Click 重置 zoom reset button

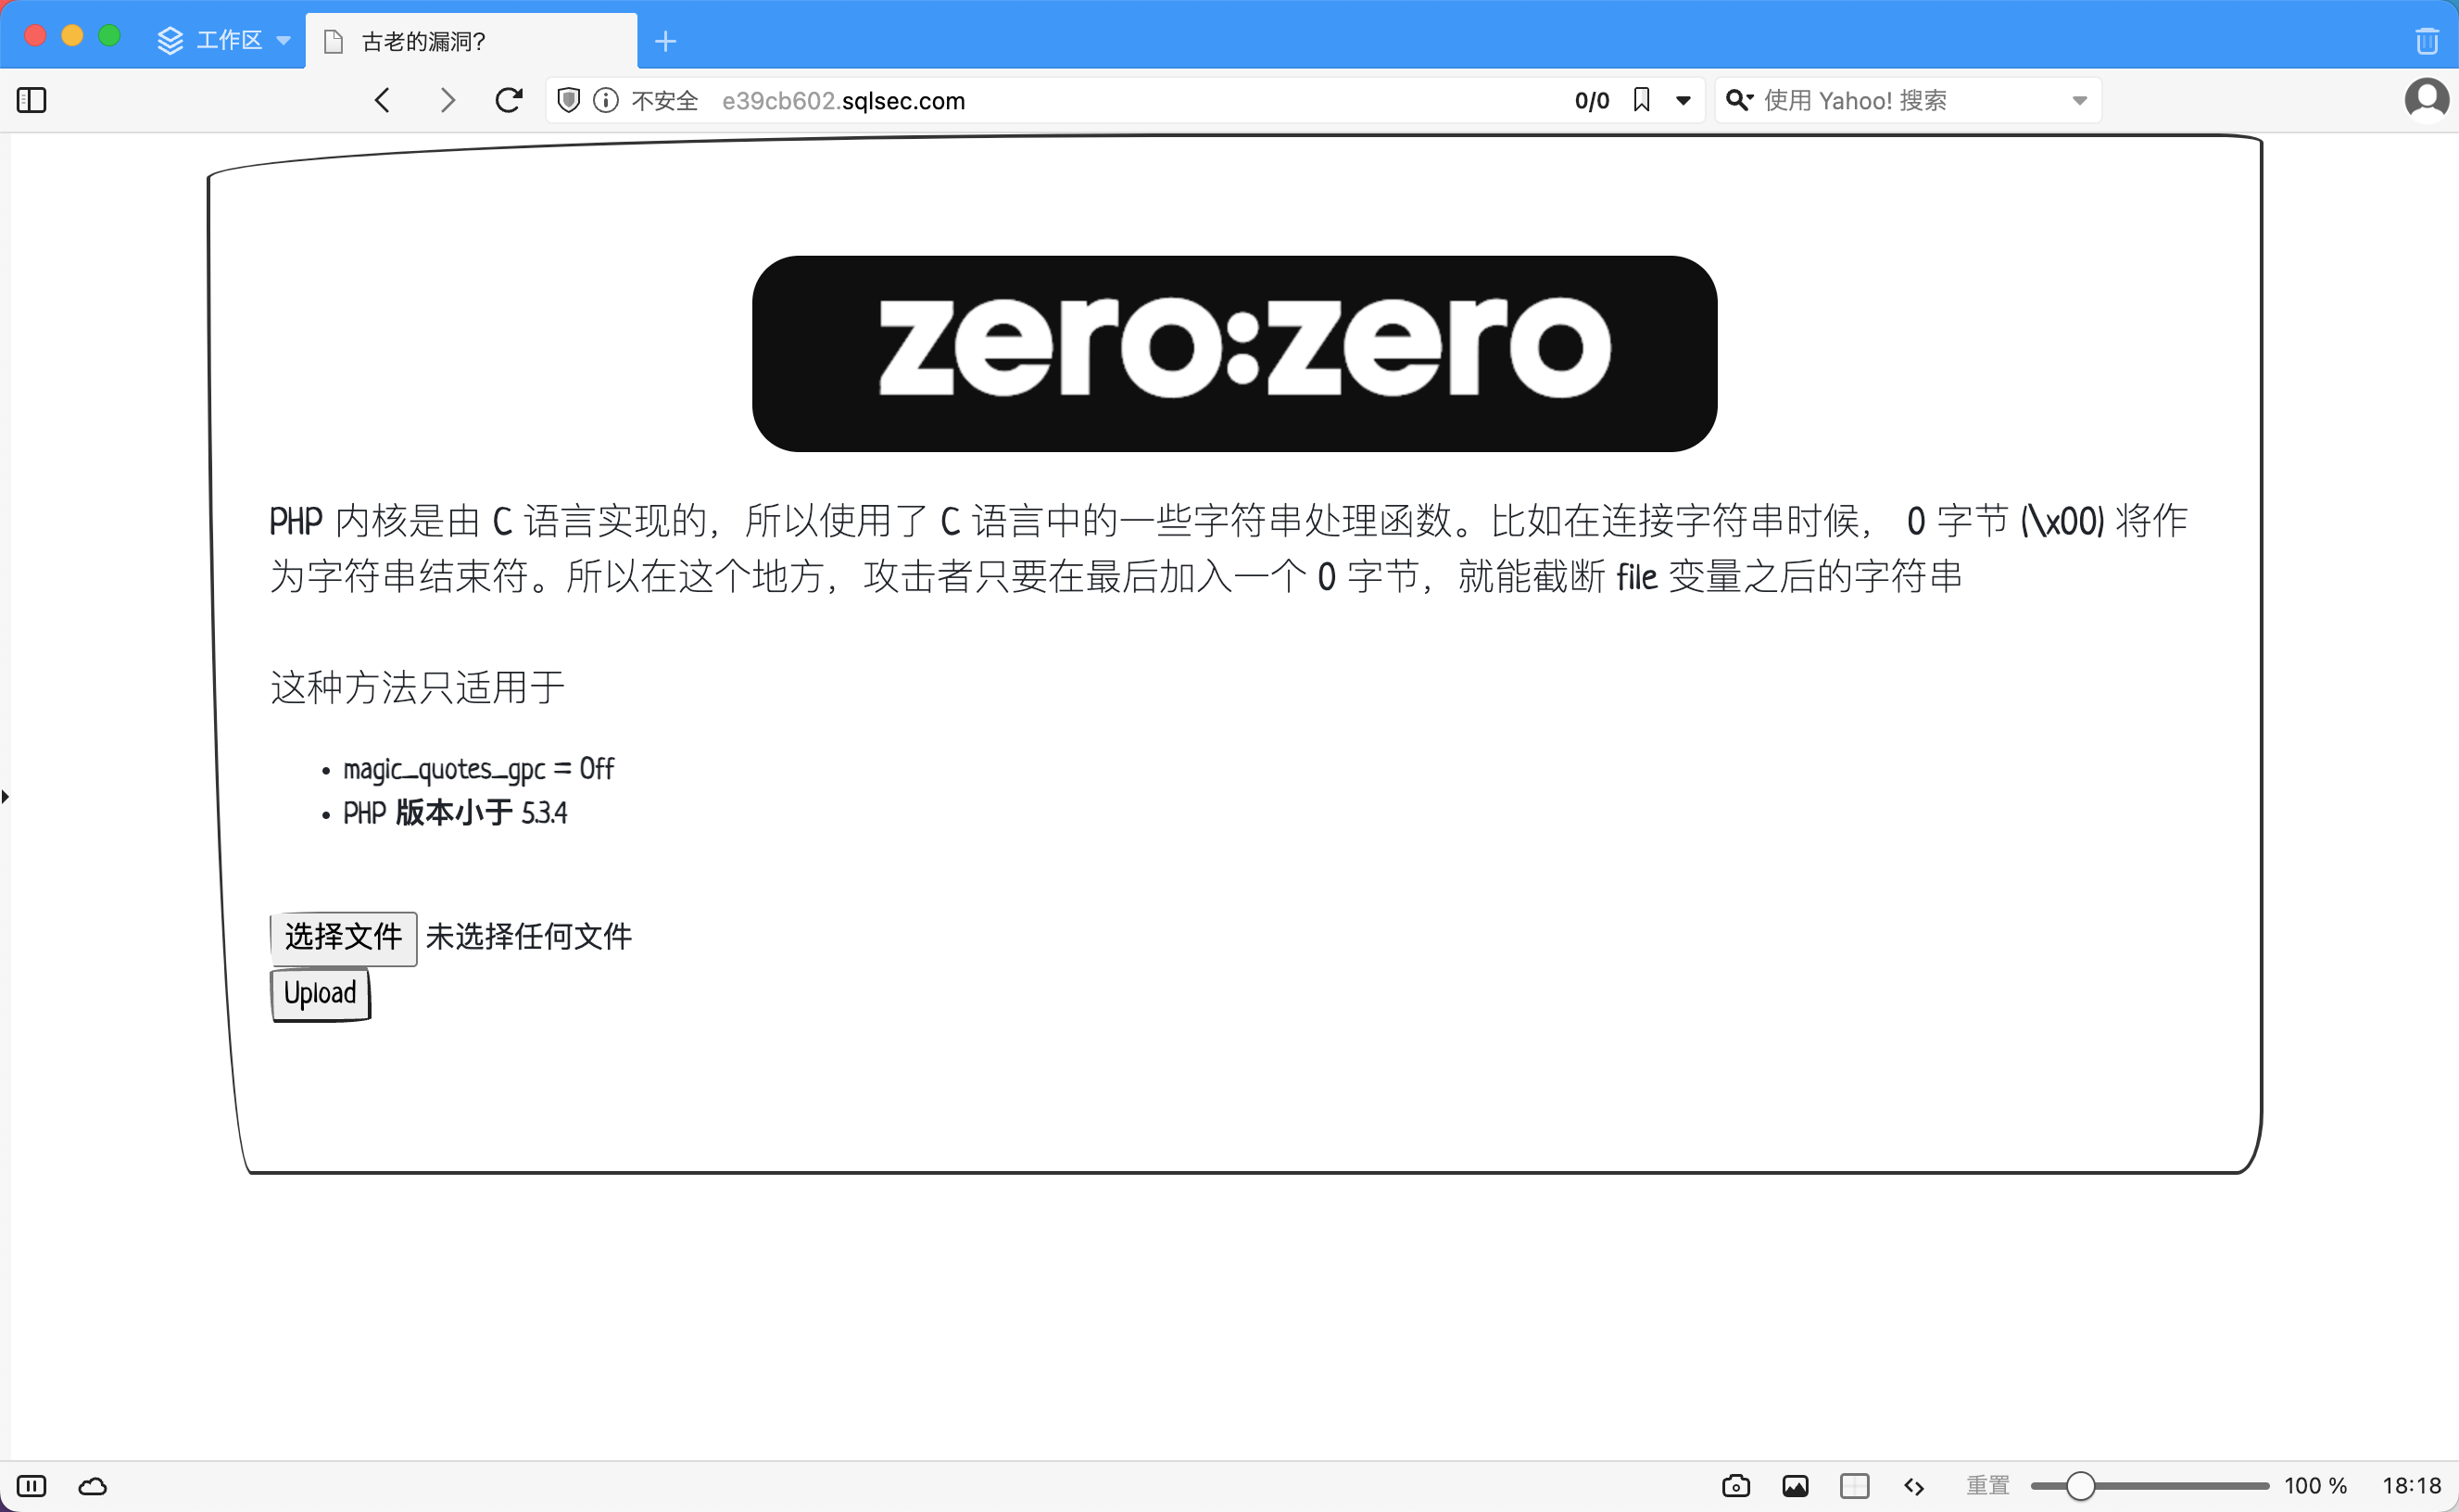[x=1987, y=1486]
